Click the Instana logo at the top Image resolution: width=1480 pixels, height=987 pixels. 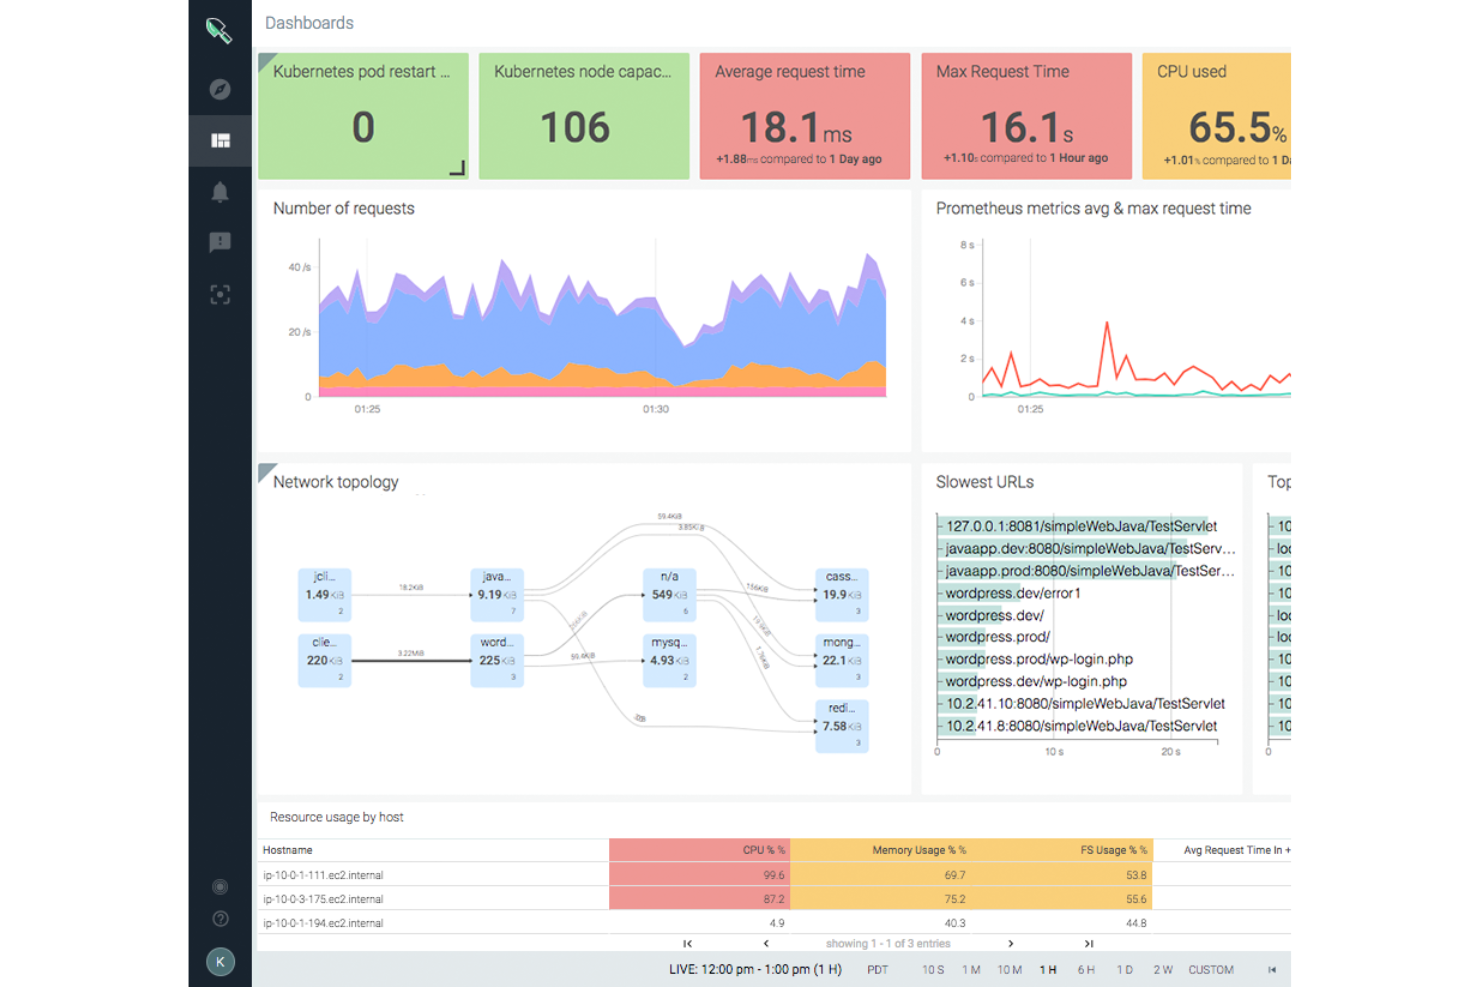(220, 31)
